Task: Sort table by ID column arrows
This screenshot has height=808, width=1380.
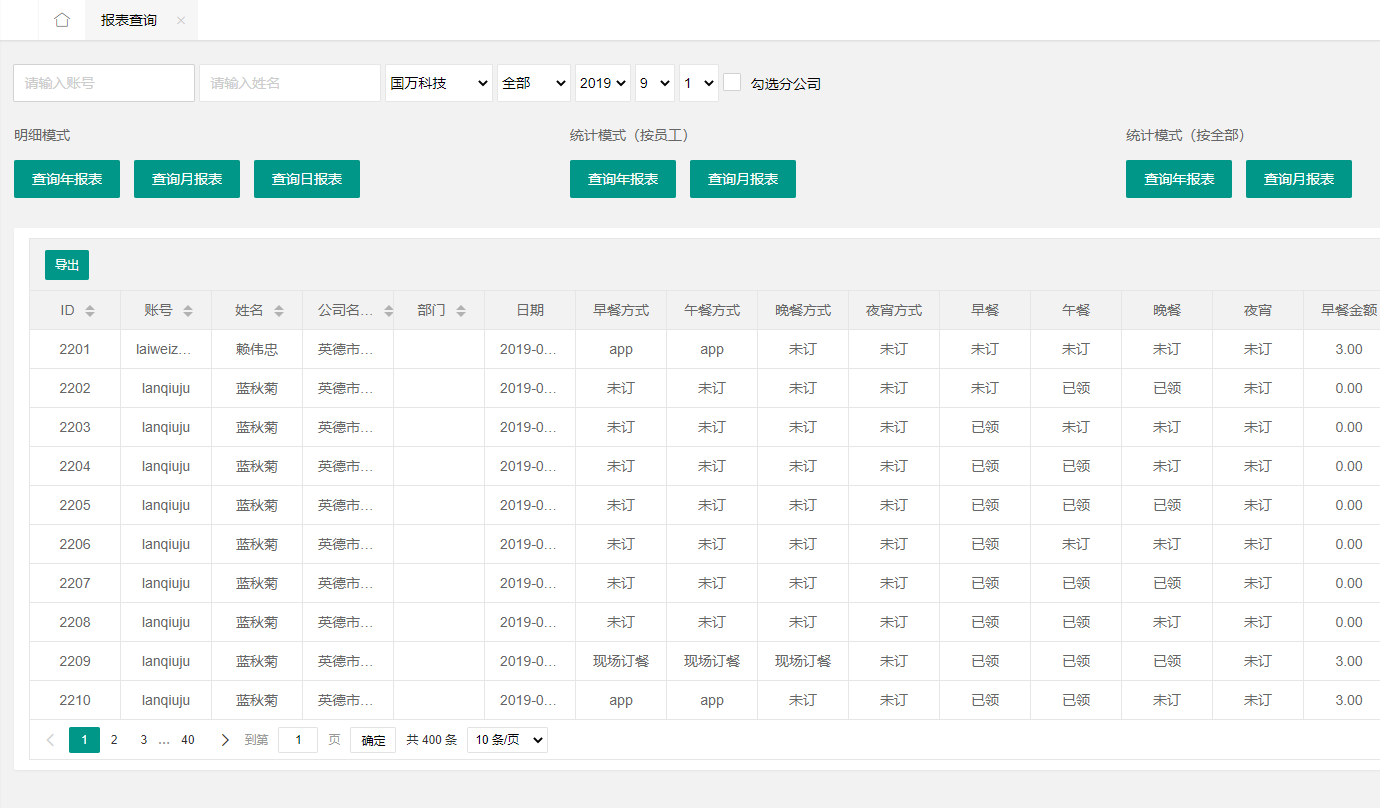Action: coord(90,311)
